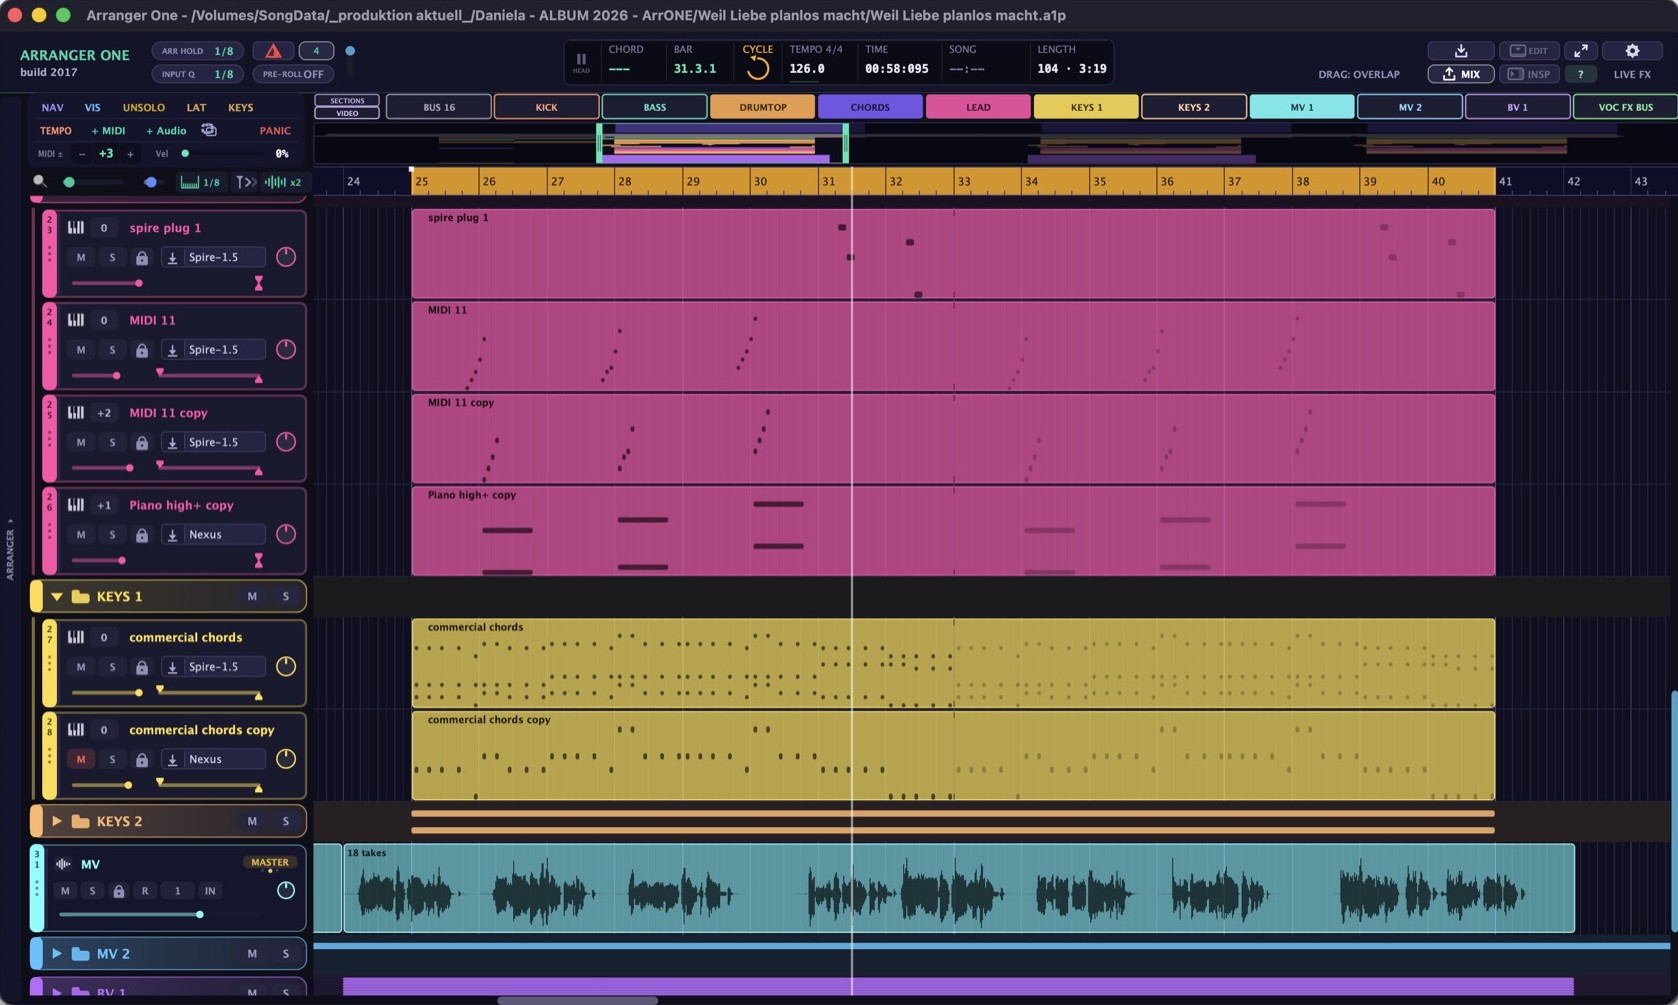Open settings with the gear icon

1632,51
